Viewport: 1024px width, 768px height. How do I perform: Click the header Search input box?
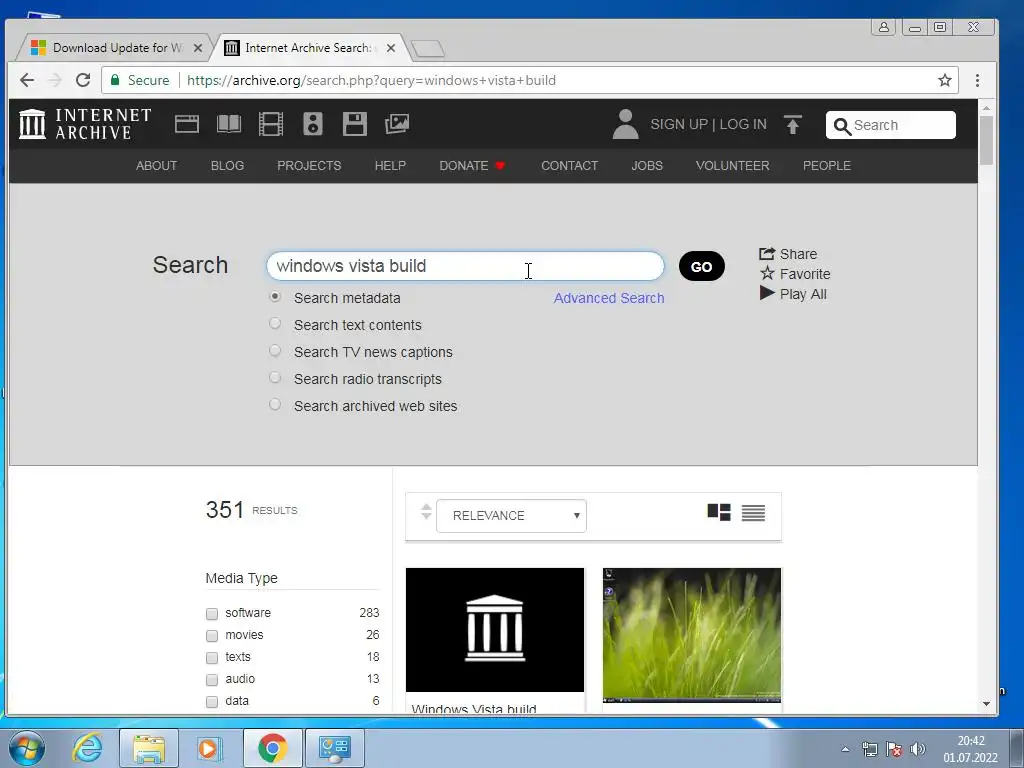coord(891,125)
